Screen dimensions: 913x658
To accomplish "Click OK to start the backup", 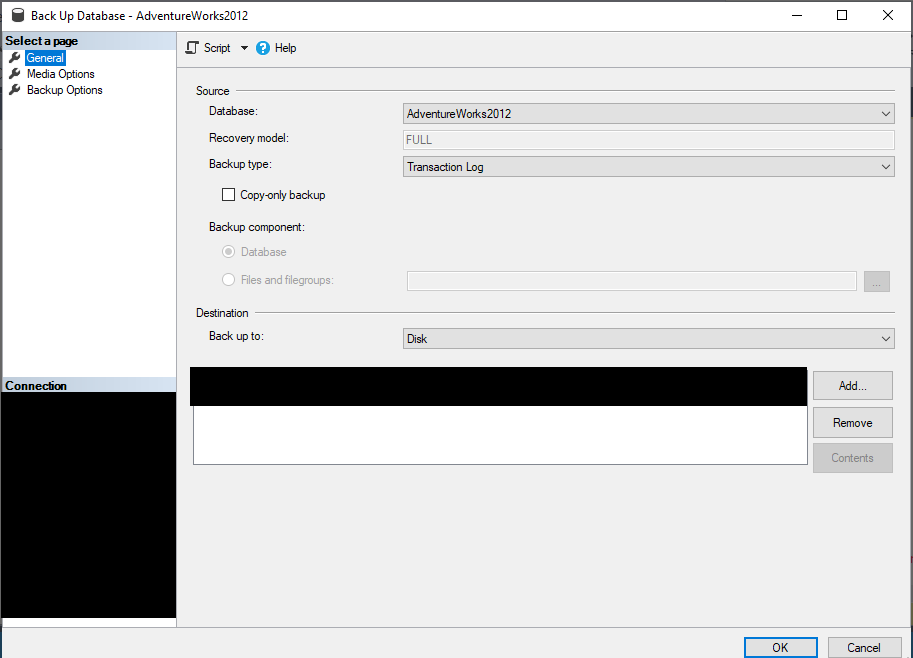I will 780,647.
